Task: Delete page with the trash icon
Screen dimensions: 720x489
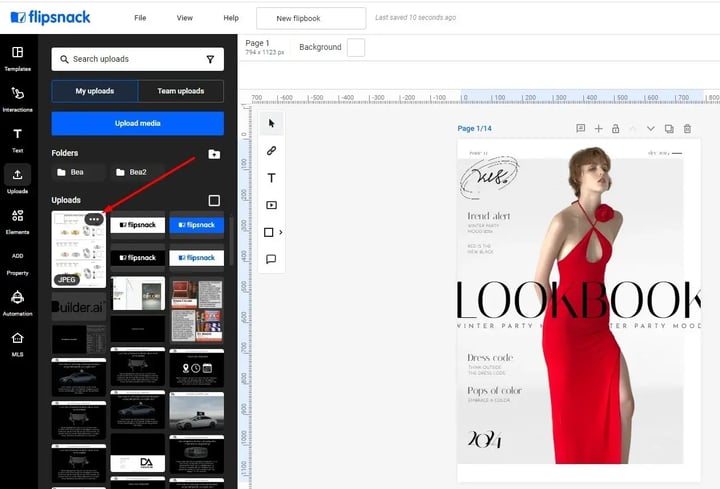Action: click(687, 129)
